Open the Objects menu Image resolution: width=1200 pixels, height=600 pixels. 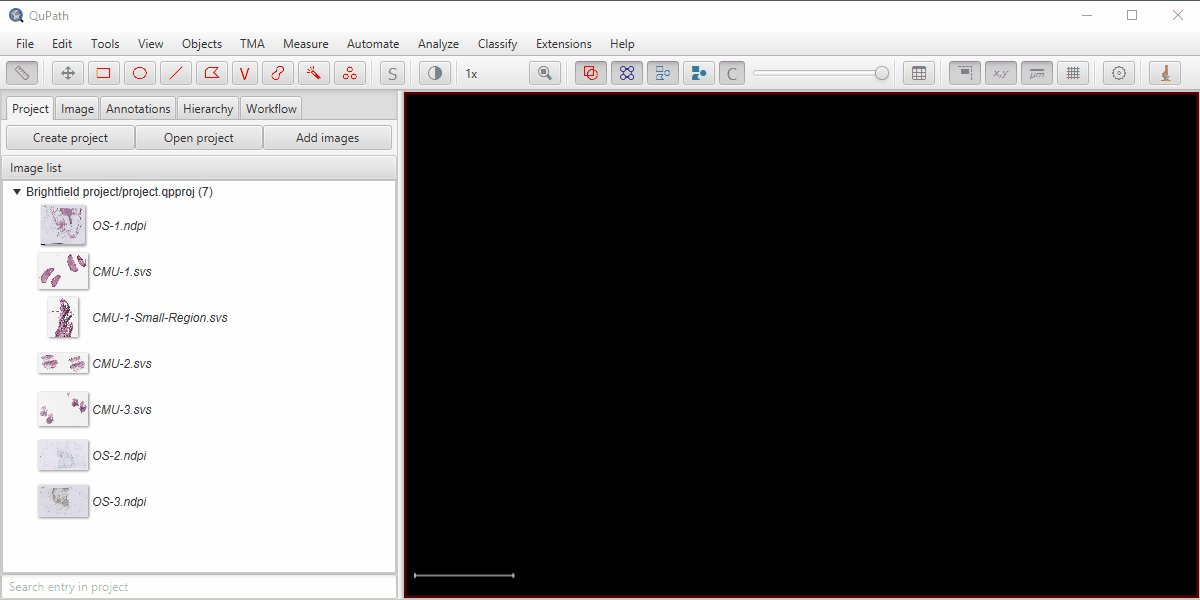tap(202, 44)
